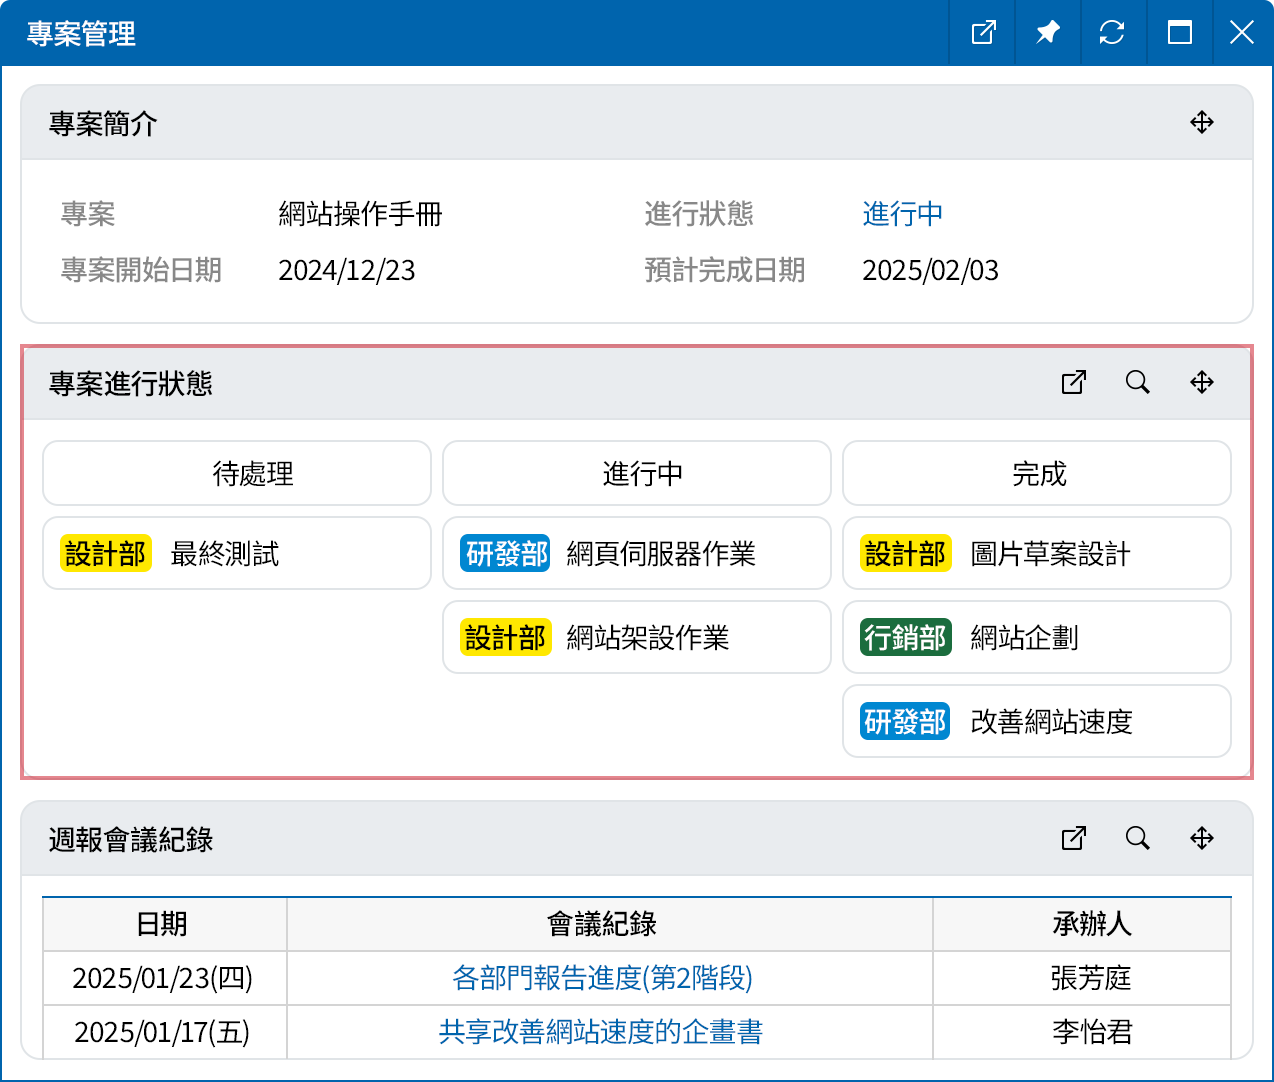Image resolution: width=1274 pixels, height=1082 pixels.
Task: Click the move handle on 專案簡介 panel
Action: (x=1201, y=123)
